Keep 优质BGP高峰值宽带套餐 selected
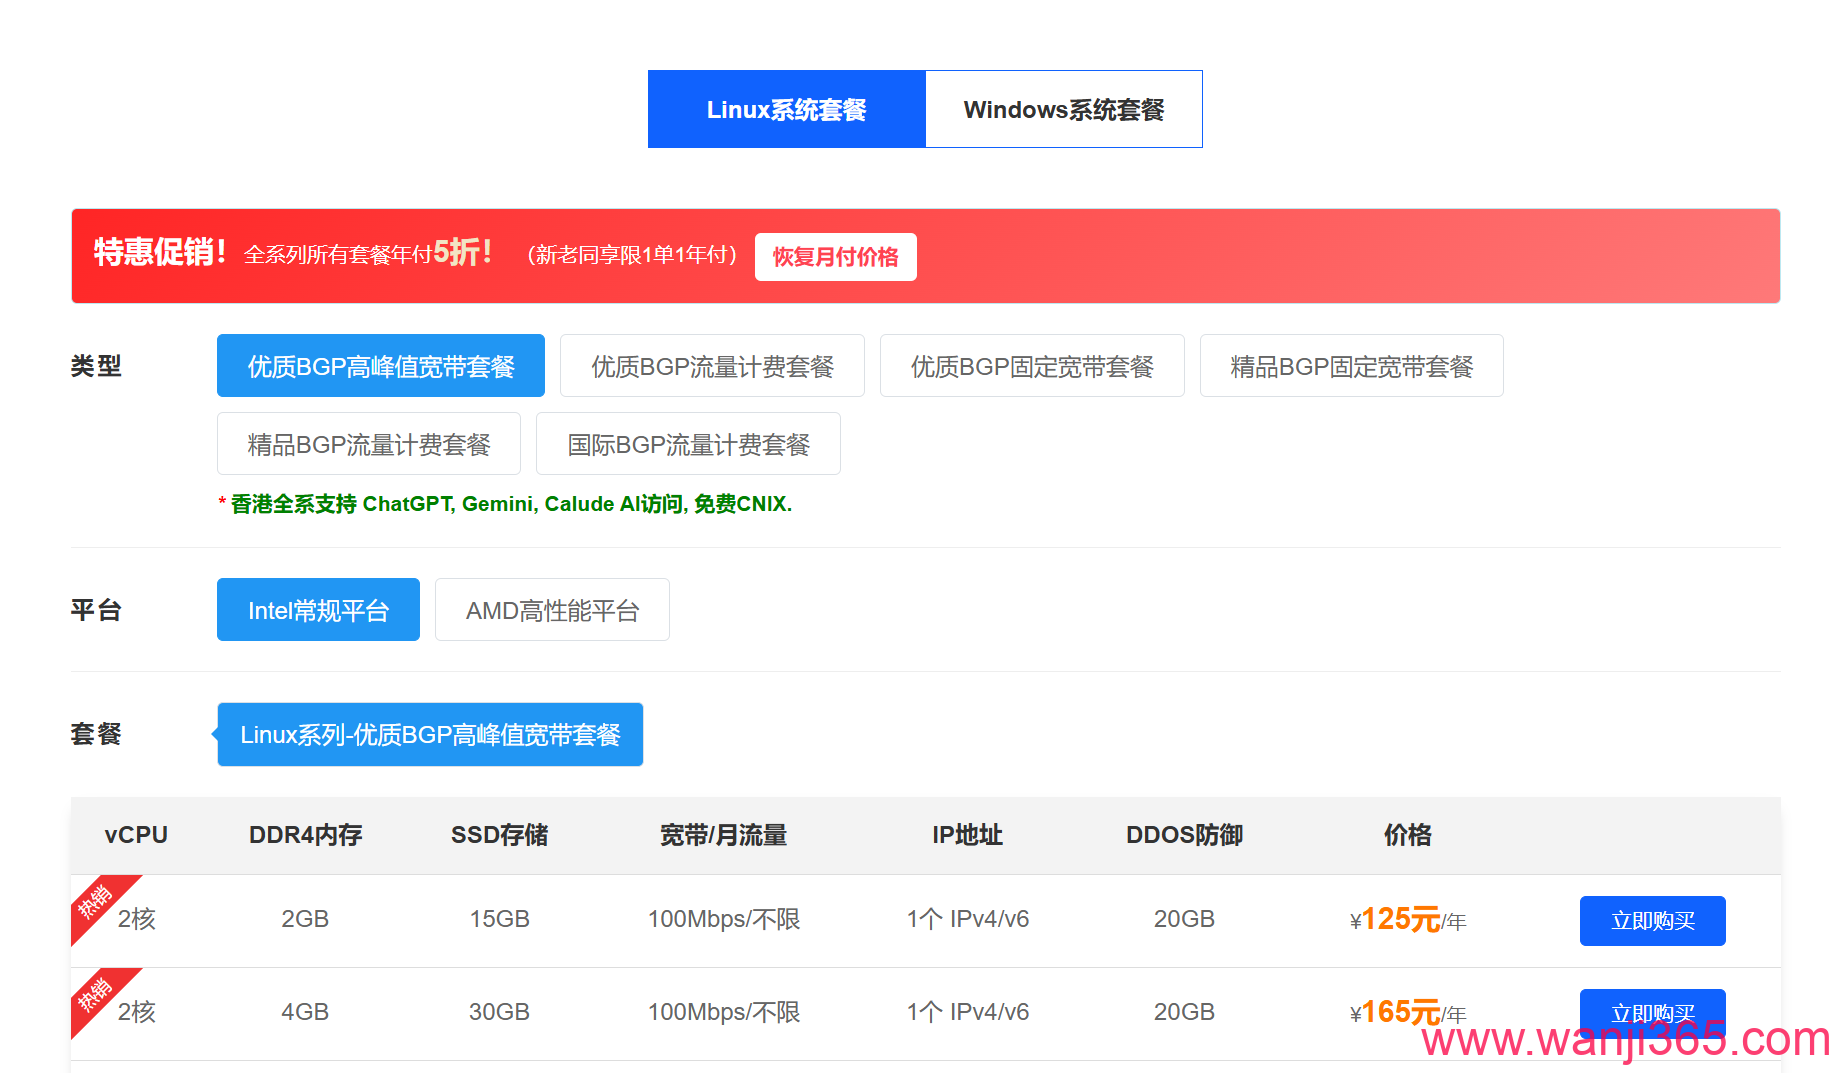1839x1073 pixels. click(380, 365)
